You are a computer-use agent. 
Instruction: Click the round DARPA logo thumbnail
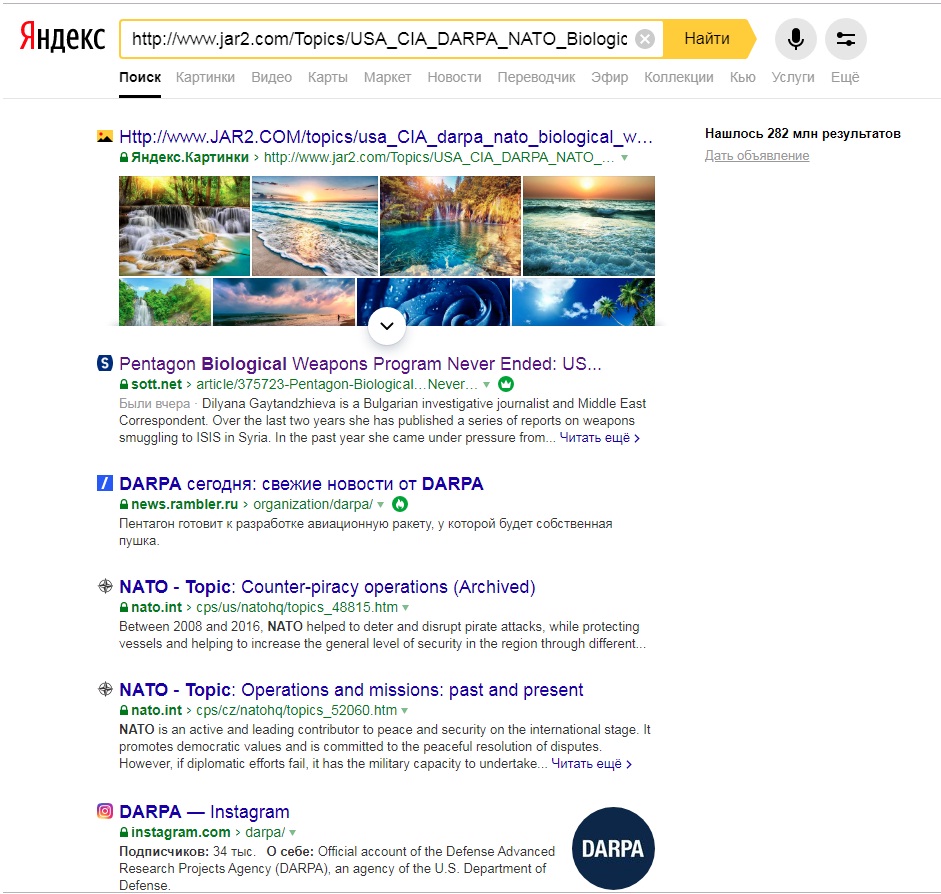[613, 848]
